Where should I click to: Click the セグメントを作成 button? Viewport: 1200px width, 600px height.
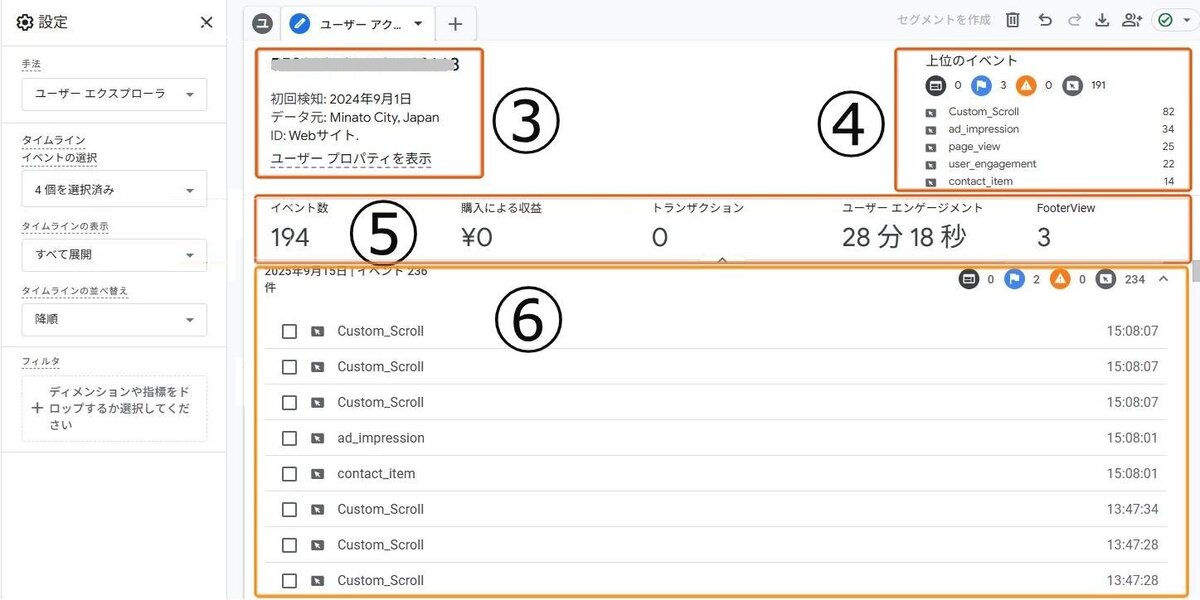tap(944, 21)
